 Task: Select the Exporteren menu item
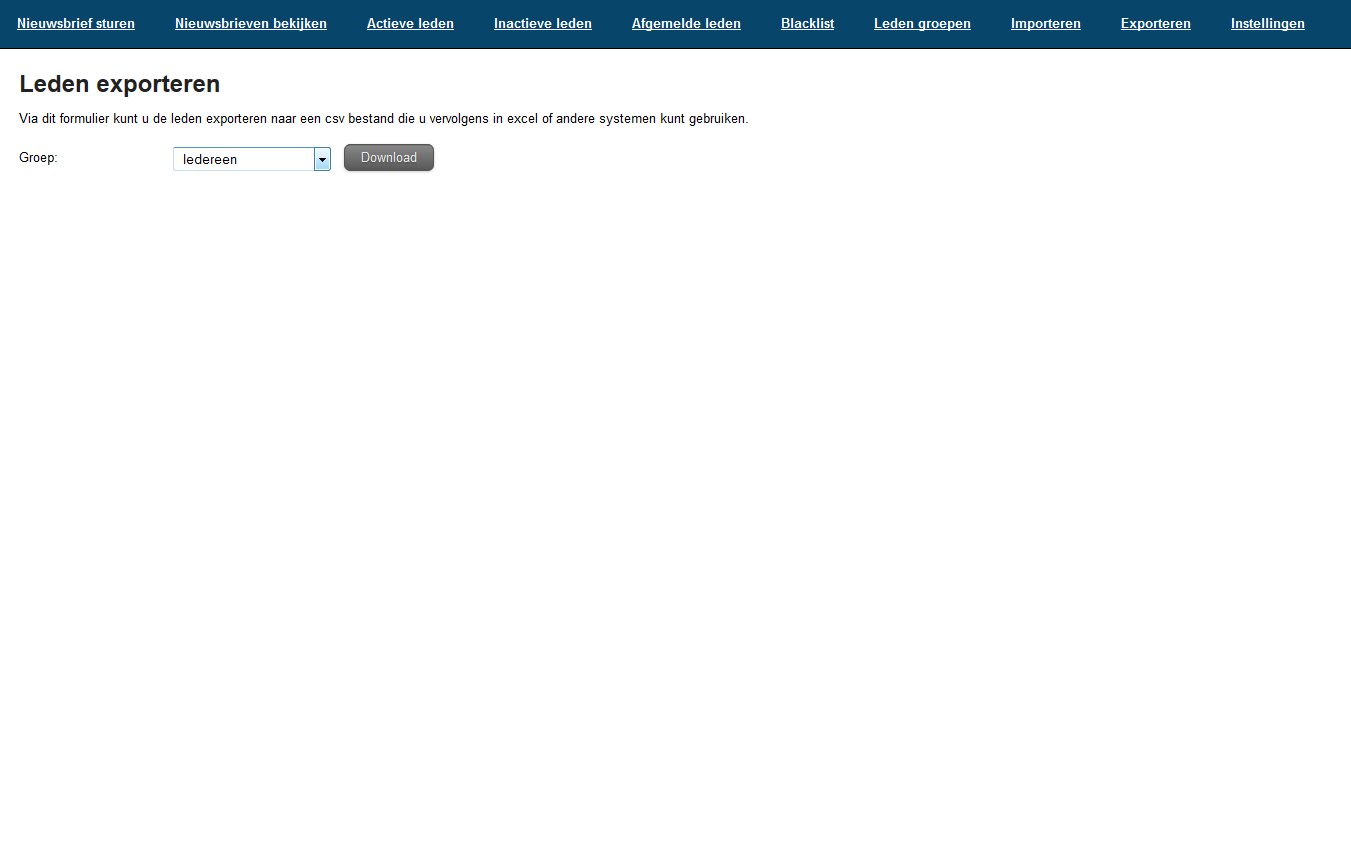(1155, 23)
